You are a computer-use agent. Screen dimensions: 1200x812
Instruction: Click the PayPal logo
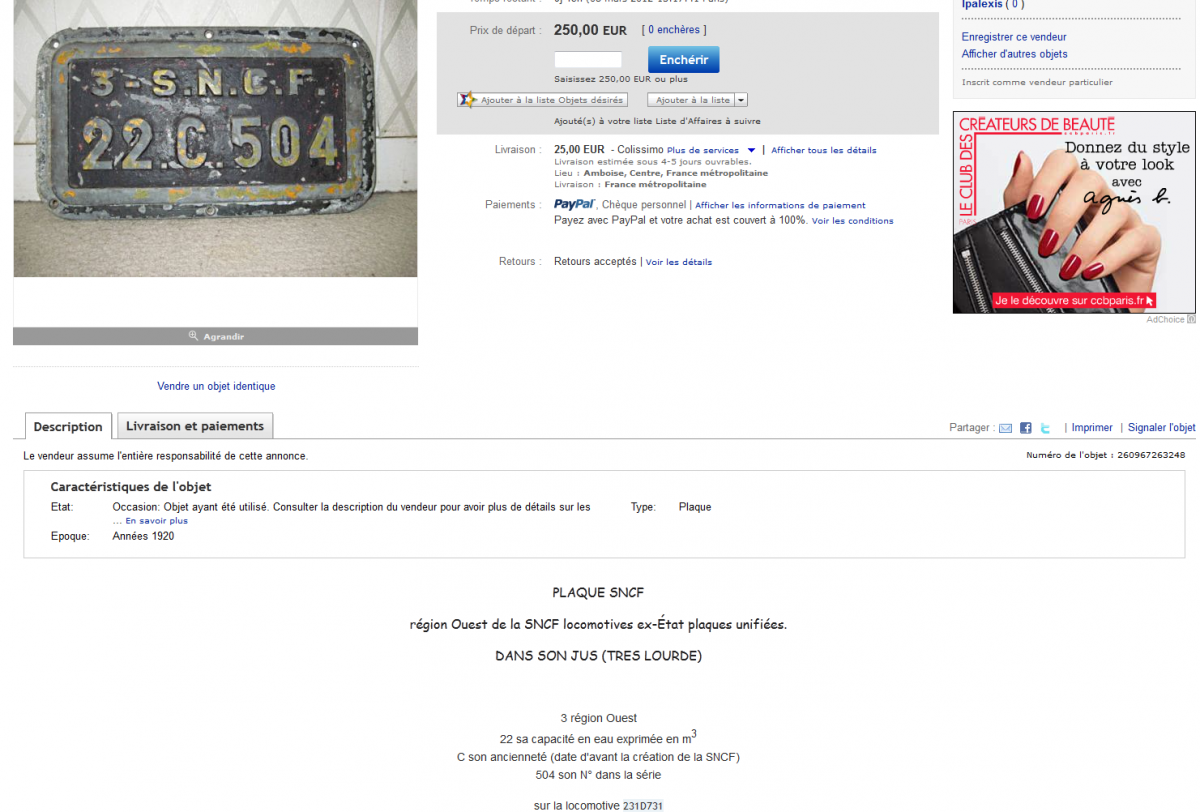575,205
